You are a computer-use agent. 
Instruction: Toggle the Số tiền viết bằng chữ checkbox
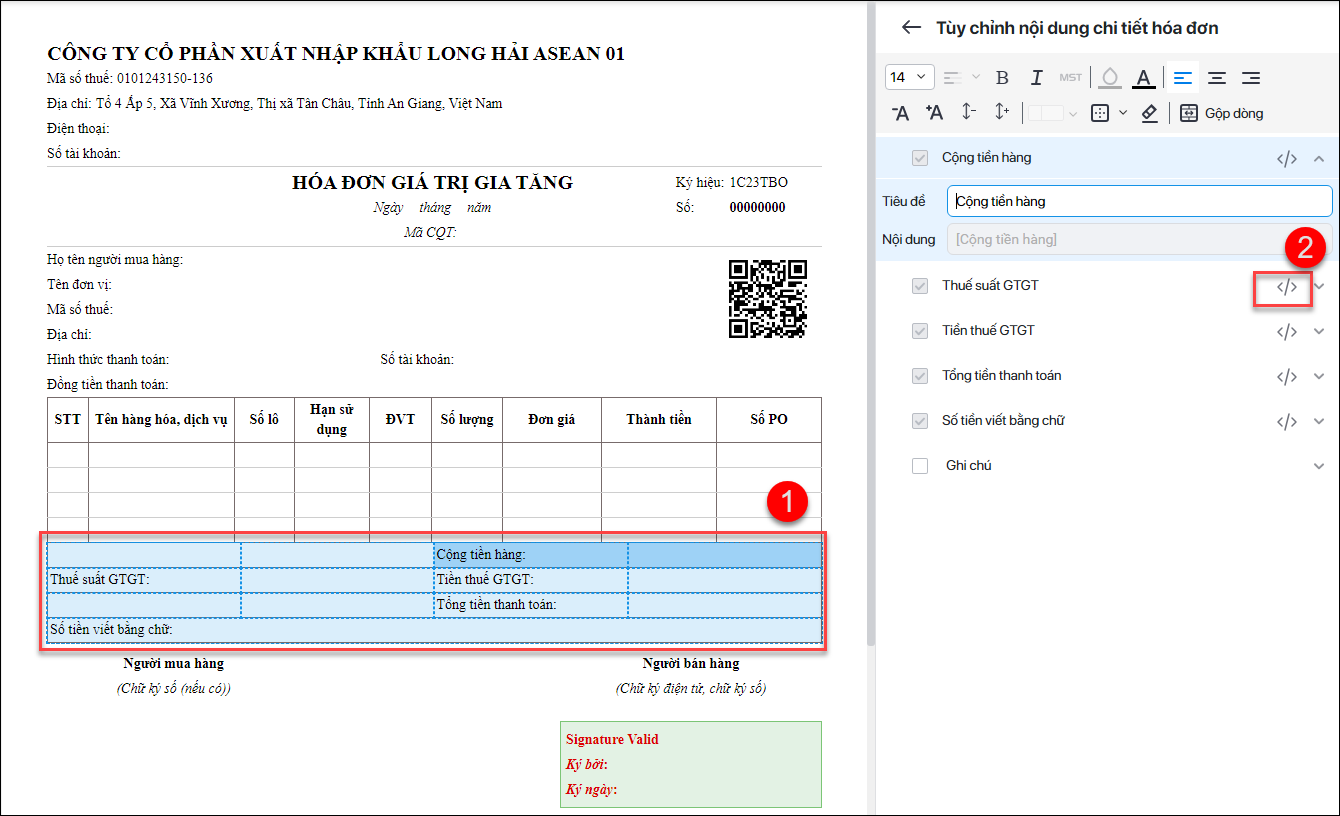pyautogui.click(x=920, y=421)
